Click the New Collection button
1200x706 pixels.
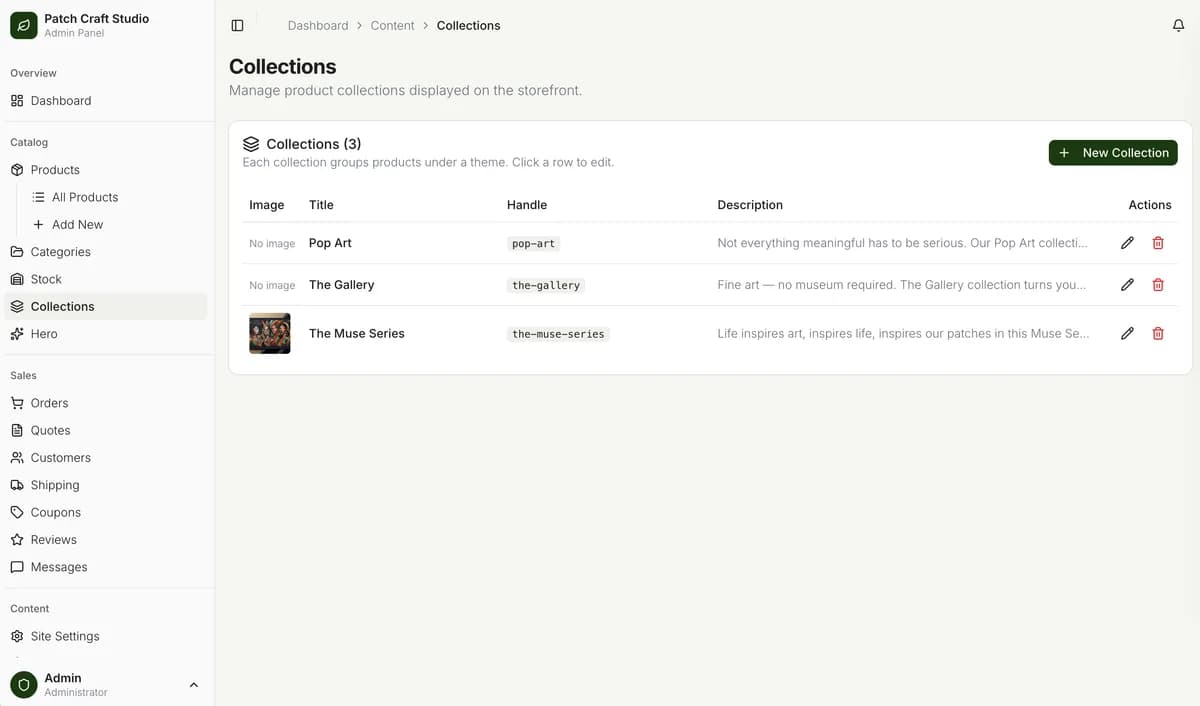click(1112, 153)
